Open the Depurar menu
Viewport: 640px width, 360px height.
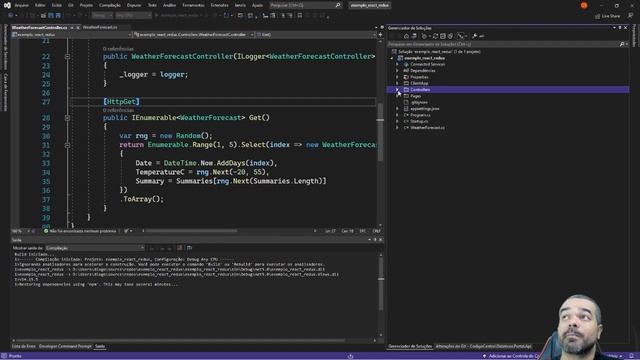134,5
